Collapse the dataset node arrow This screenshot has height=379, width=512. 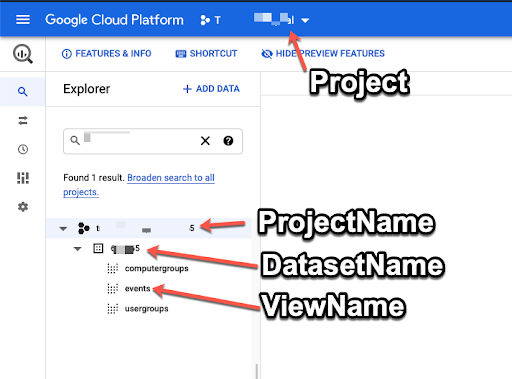click(78, 249)
